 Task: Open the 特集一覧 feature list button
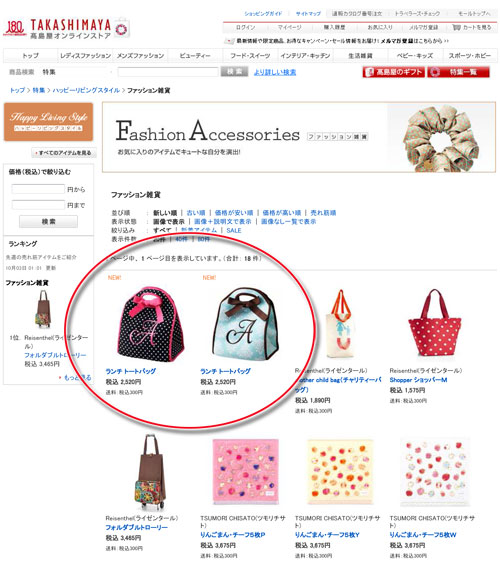point(458,72)
